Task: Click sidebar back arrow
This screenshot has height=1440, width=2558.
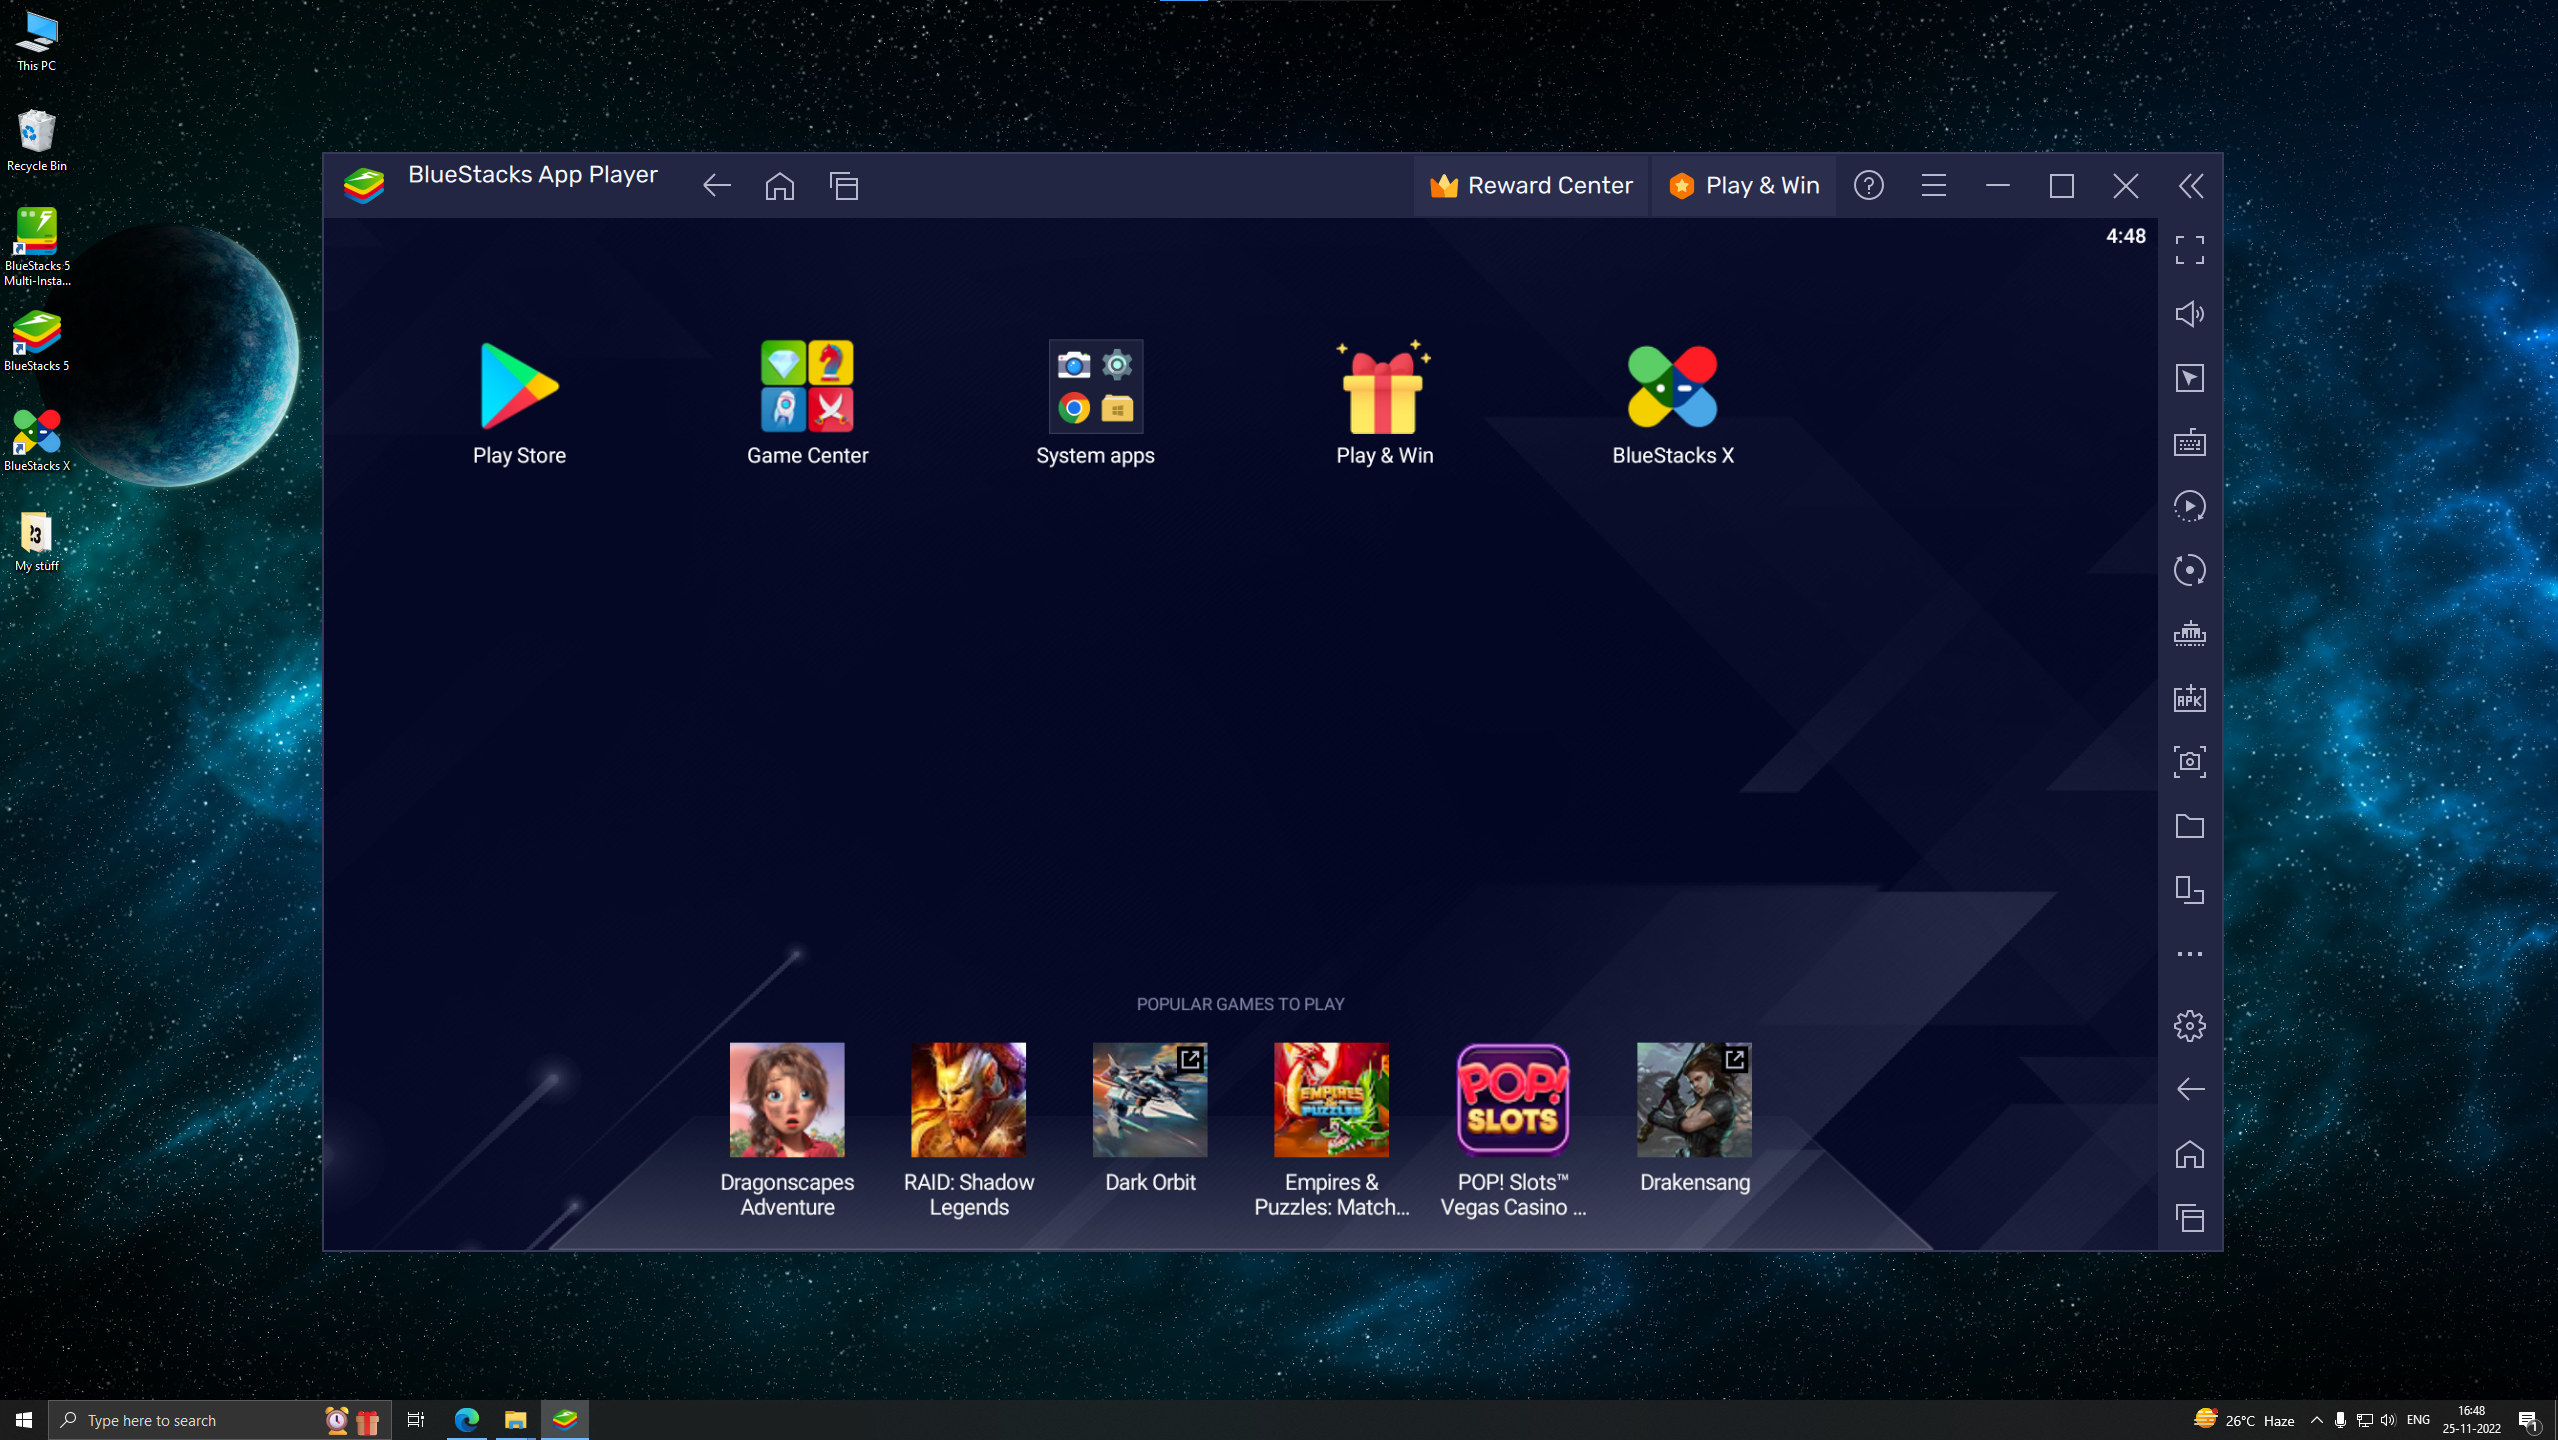Action: point(2189,1090)
